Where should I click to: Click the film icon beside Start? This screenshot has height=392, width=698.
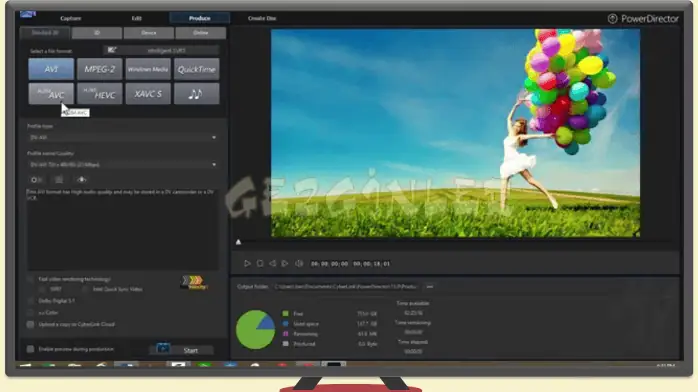pos(163,348)
